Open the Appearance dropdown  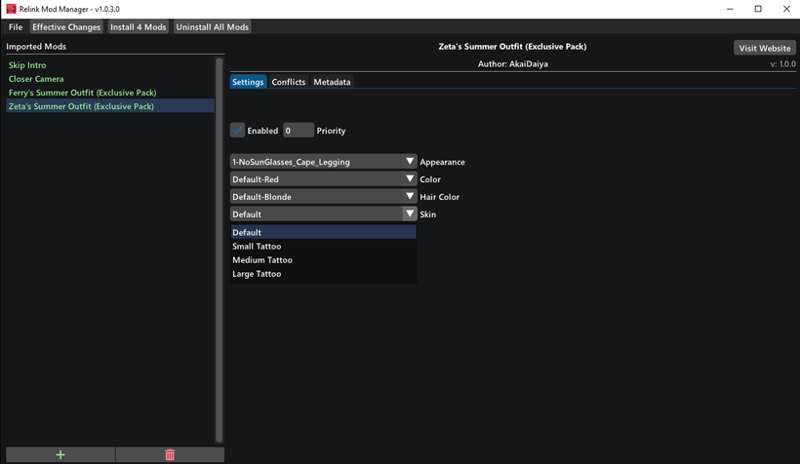[x=323, y=162]
